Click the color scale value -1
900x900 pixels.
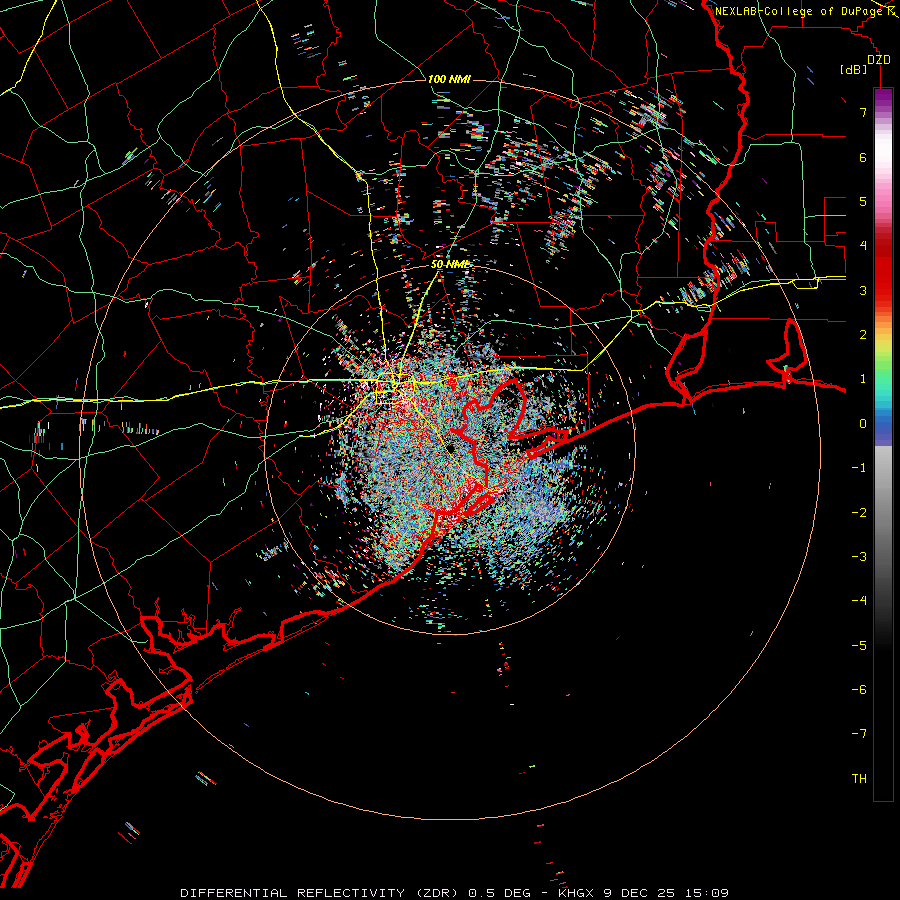pyautogui.click(x=859, y=468)
